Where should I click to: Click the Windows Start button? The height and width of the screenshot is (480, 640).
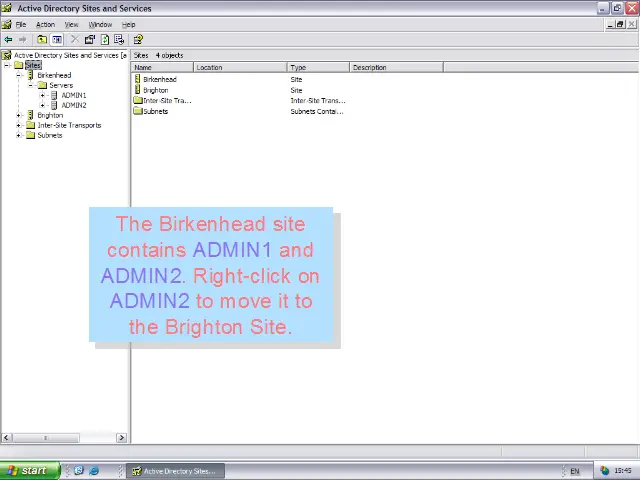click(x=25, y=470)
